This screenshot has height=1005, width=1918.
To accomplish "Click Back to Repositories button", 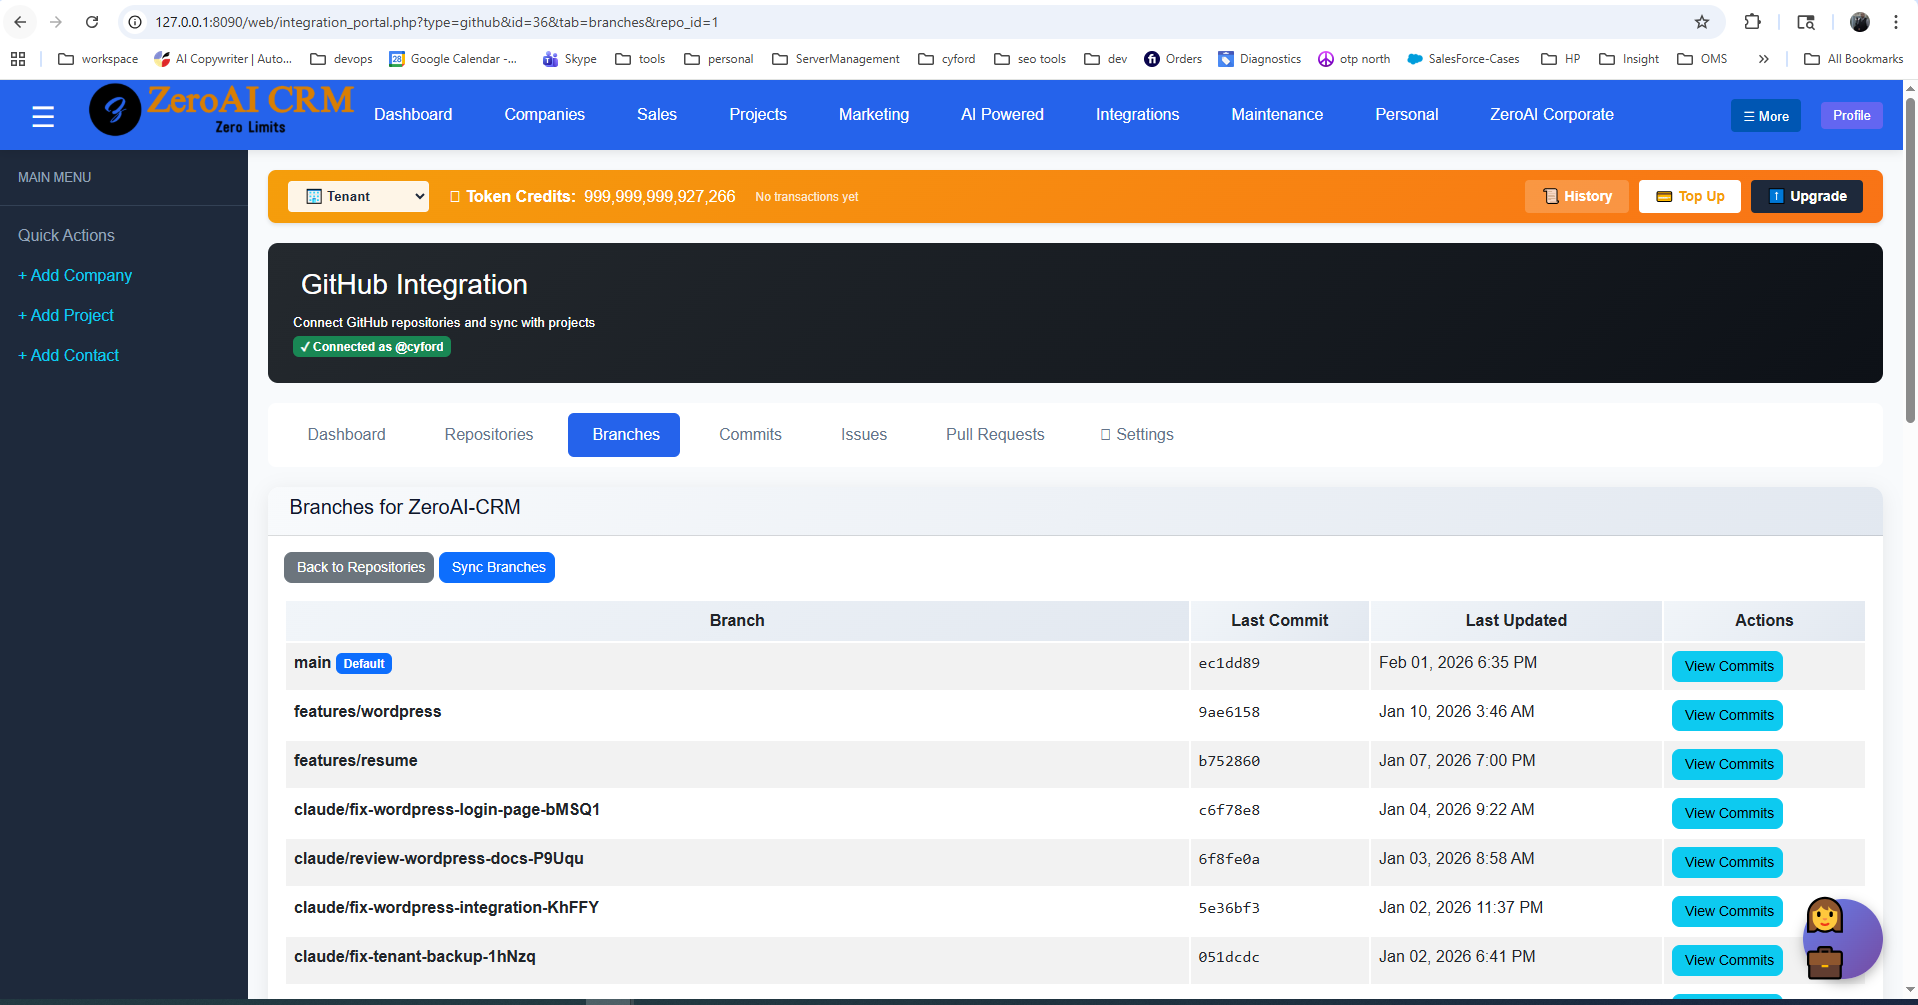I will coord(360,568).
